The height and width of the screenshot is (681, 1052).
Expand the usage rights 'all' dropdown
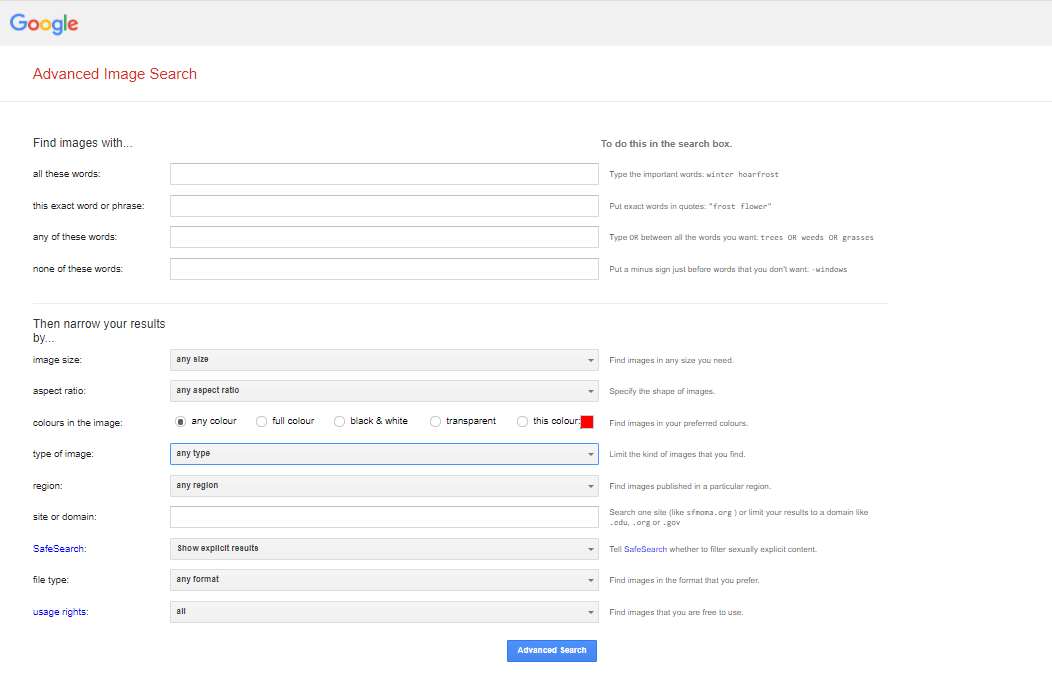tap(384, 612)
